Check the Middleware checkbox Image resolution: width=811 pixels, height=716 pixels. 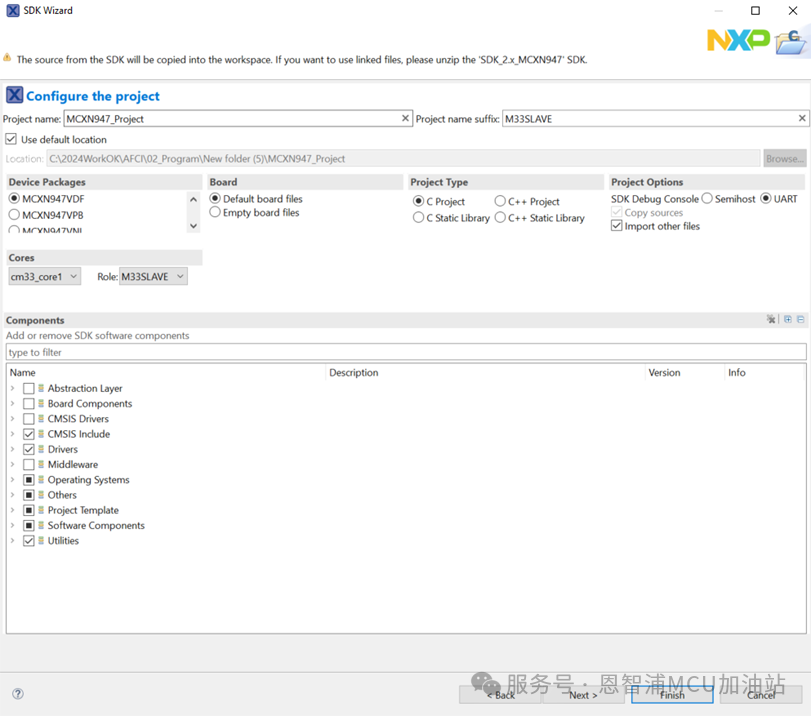click(29, 464)
